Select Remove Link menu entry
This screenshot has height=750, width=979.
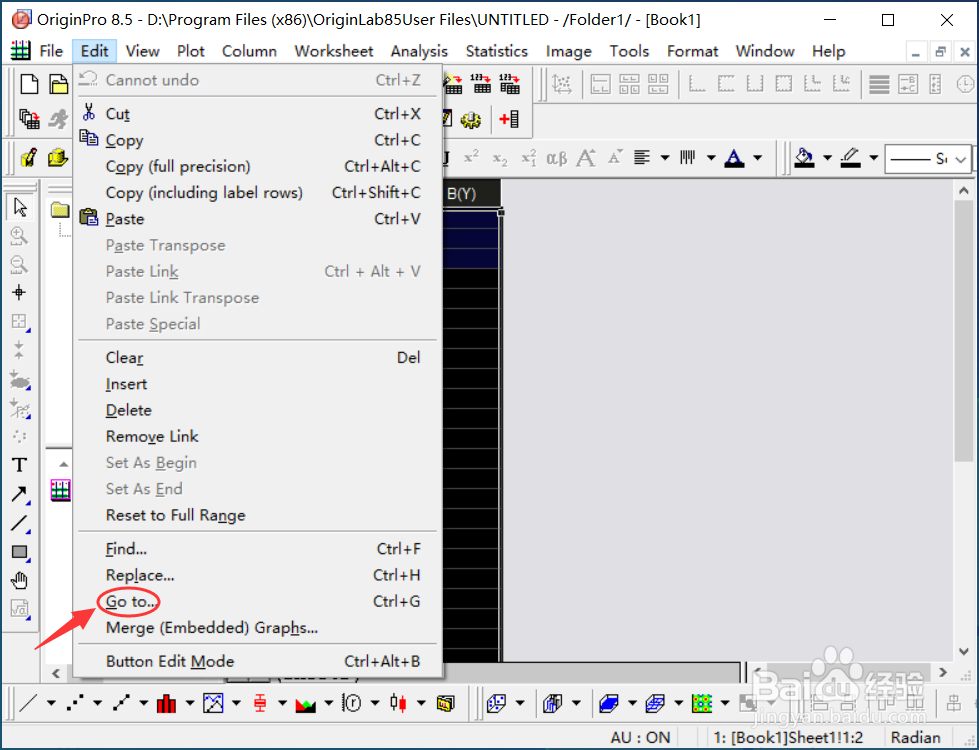[258, 437]
